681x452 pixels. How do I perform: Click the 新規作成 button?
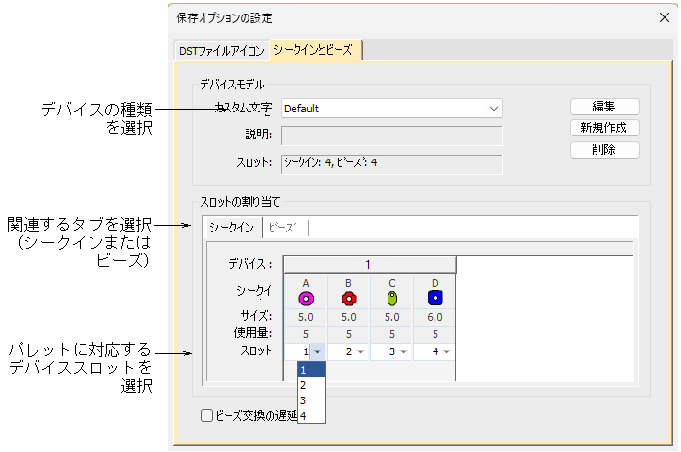(x=604, y=128)
